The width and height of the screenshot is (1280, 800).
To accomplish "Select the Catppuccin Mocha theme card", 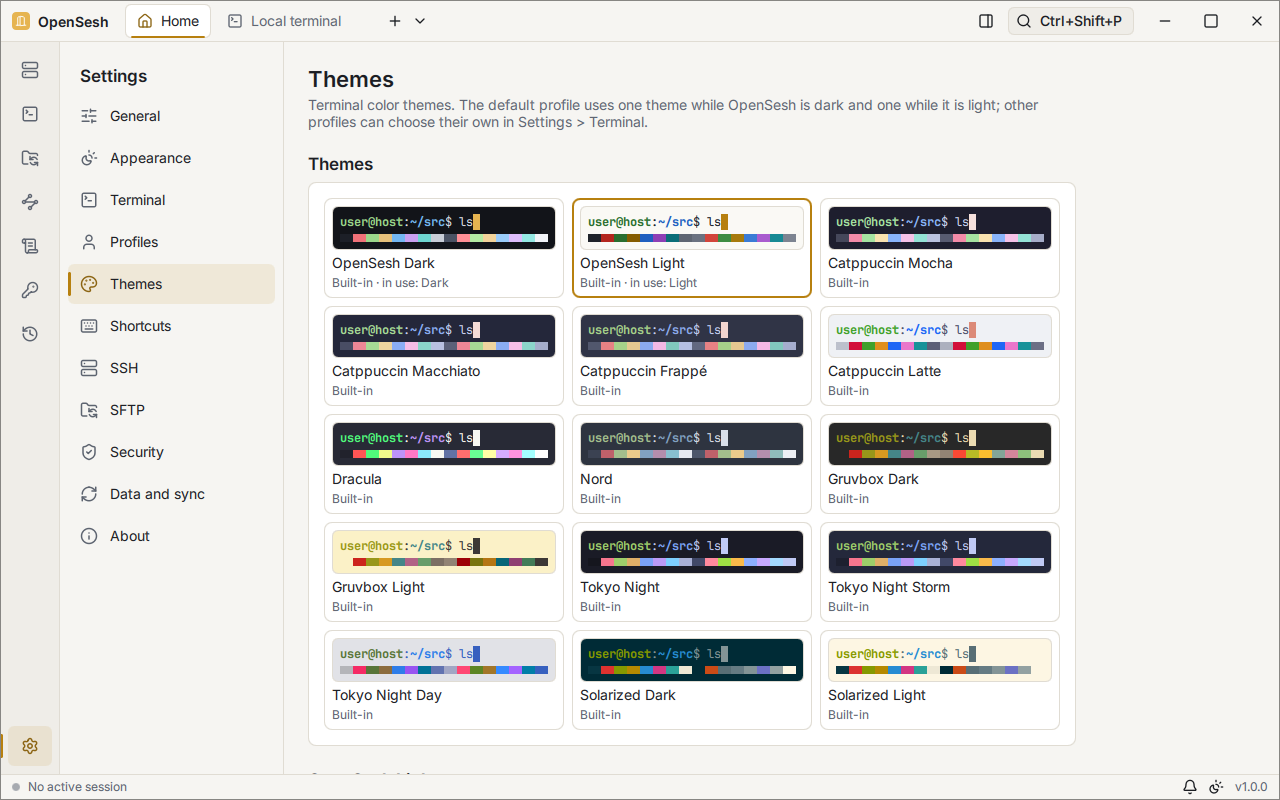I will [940, 248].
